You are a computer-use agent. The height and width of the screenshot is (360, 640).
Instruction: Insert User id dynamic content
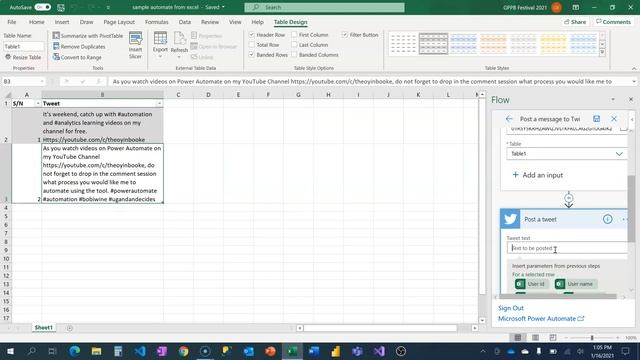point(531,284)
